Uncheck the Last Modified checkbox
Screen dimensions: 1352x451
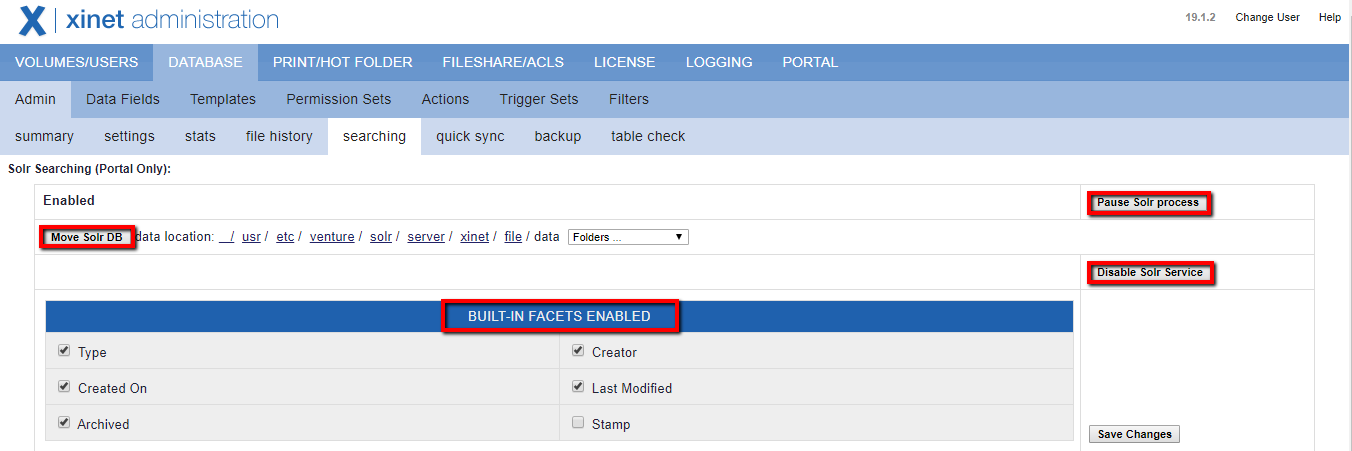tap(578, 387)
